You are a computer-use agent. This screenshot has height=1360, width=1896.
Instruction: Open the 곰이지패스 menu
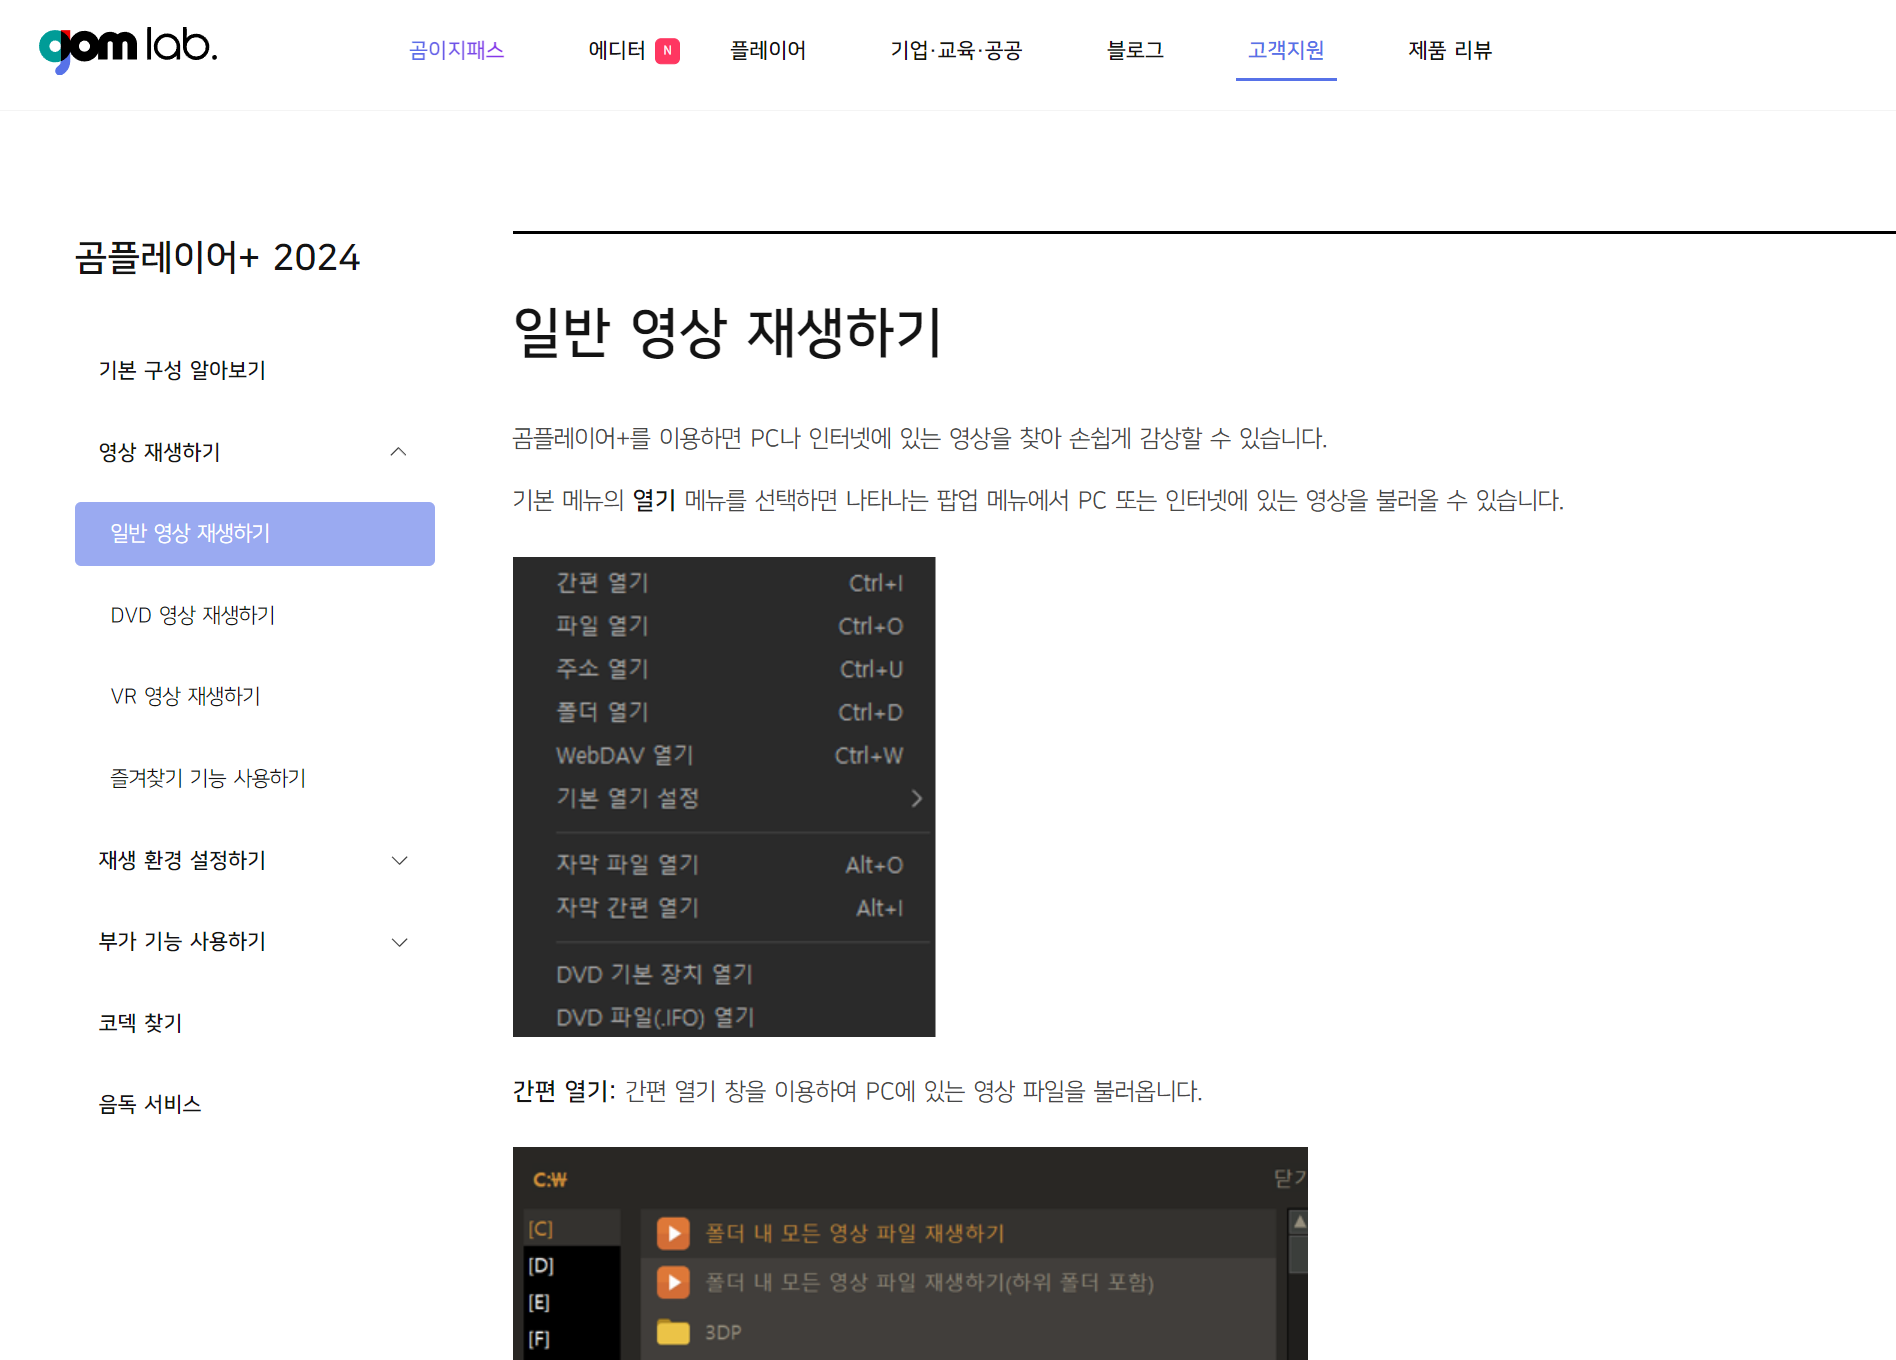(x=457, y=50)
